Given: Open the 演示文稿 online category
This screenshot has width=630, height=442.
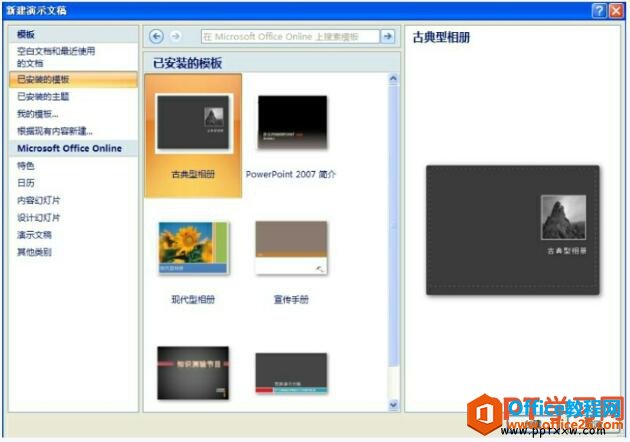Looking at the screenshot, I should 34,235.
